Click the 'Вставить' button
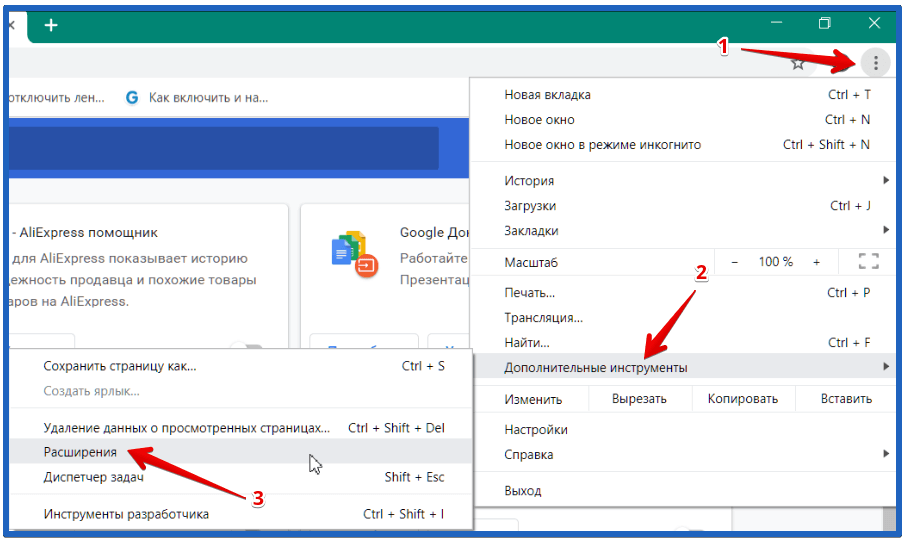The width and height of the screenshot is (907, 541). (846, 399)
